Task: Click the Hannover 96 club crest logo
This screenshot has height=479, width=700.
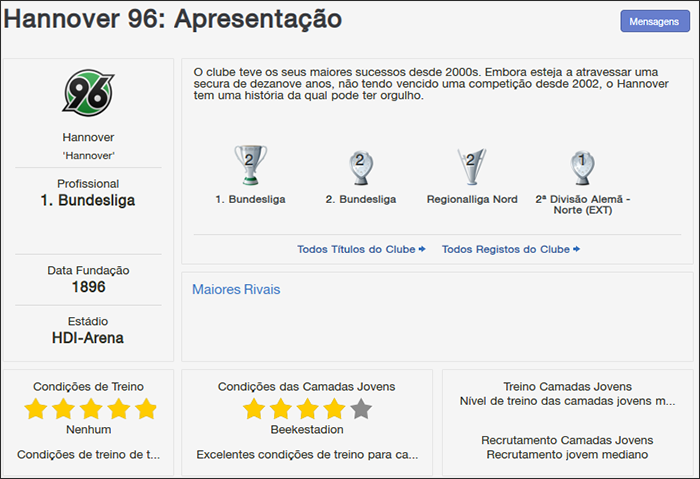Action: click(88, 92)
